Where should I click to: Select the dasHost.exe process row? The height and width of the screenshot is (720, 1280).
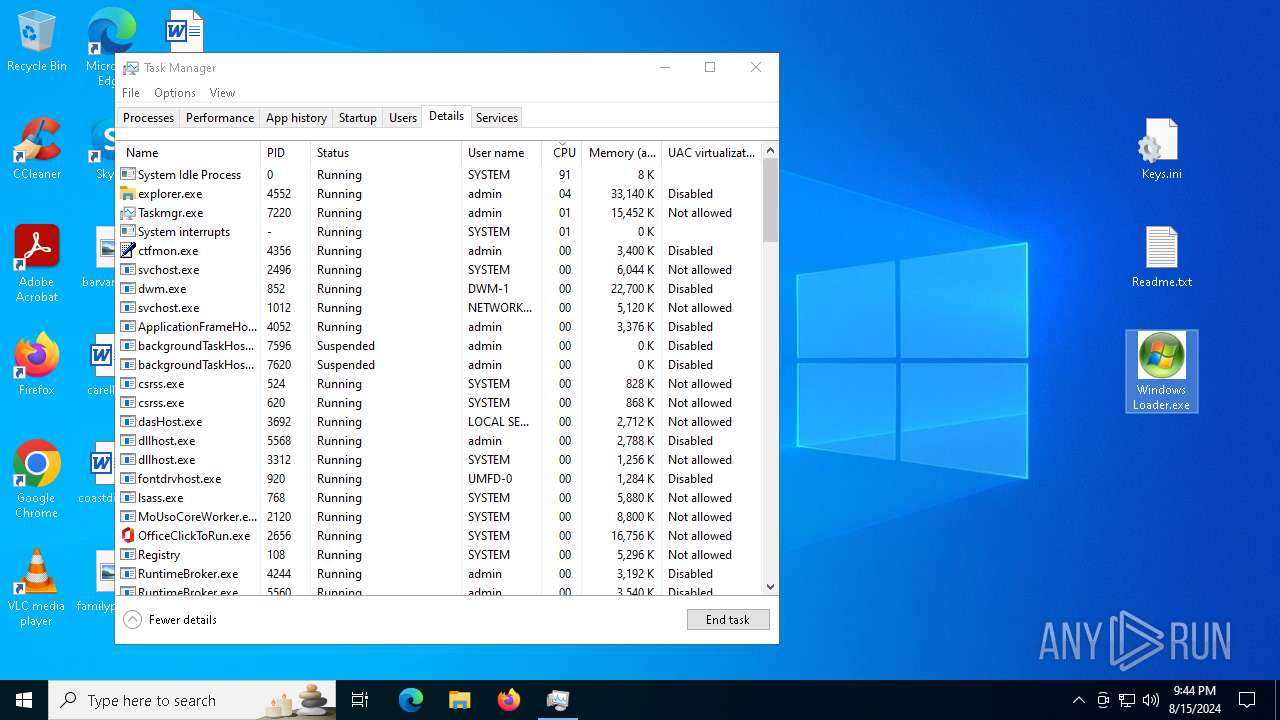click(x=440, y=422)
